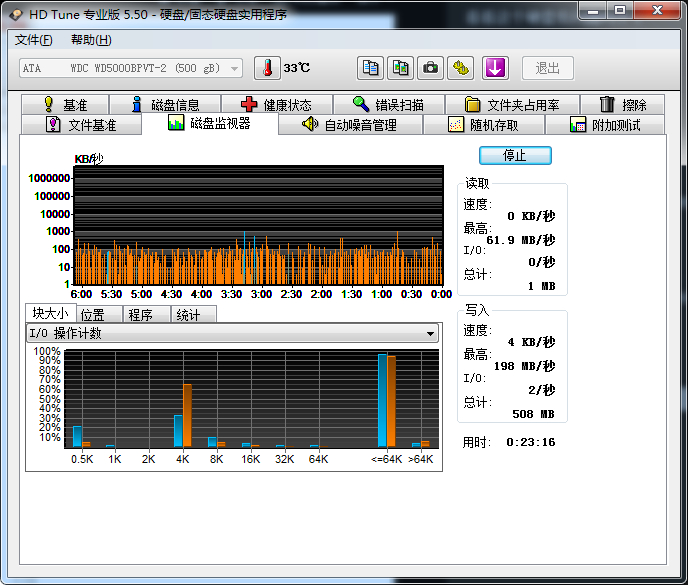Click the purple down arrow icon

[x=496, y=68]
